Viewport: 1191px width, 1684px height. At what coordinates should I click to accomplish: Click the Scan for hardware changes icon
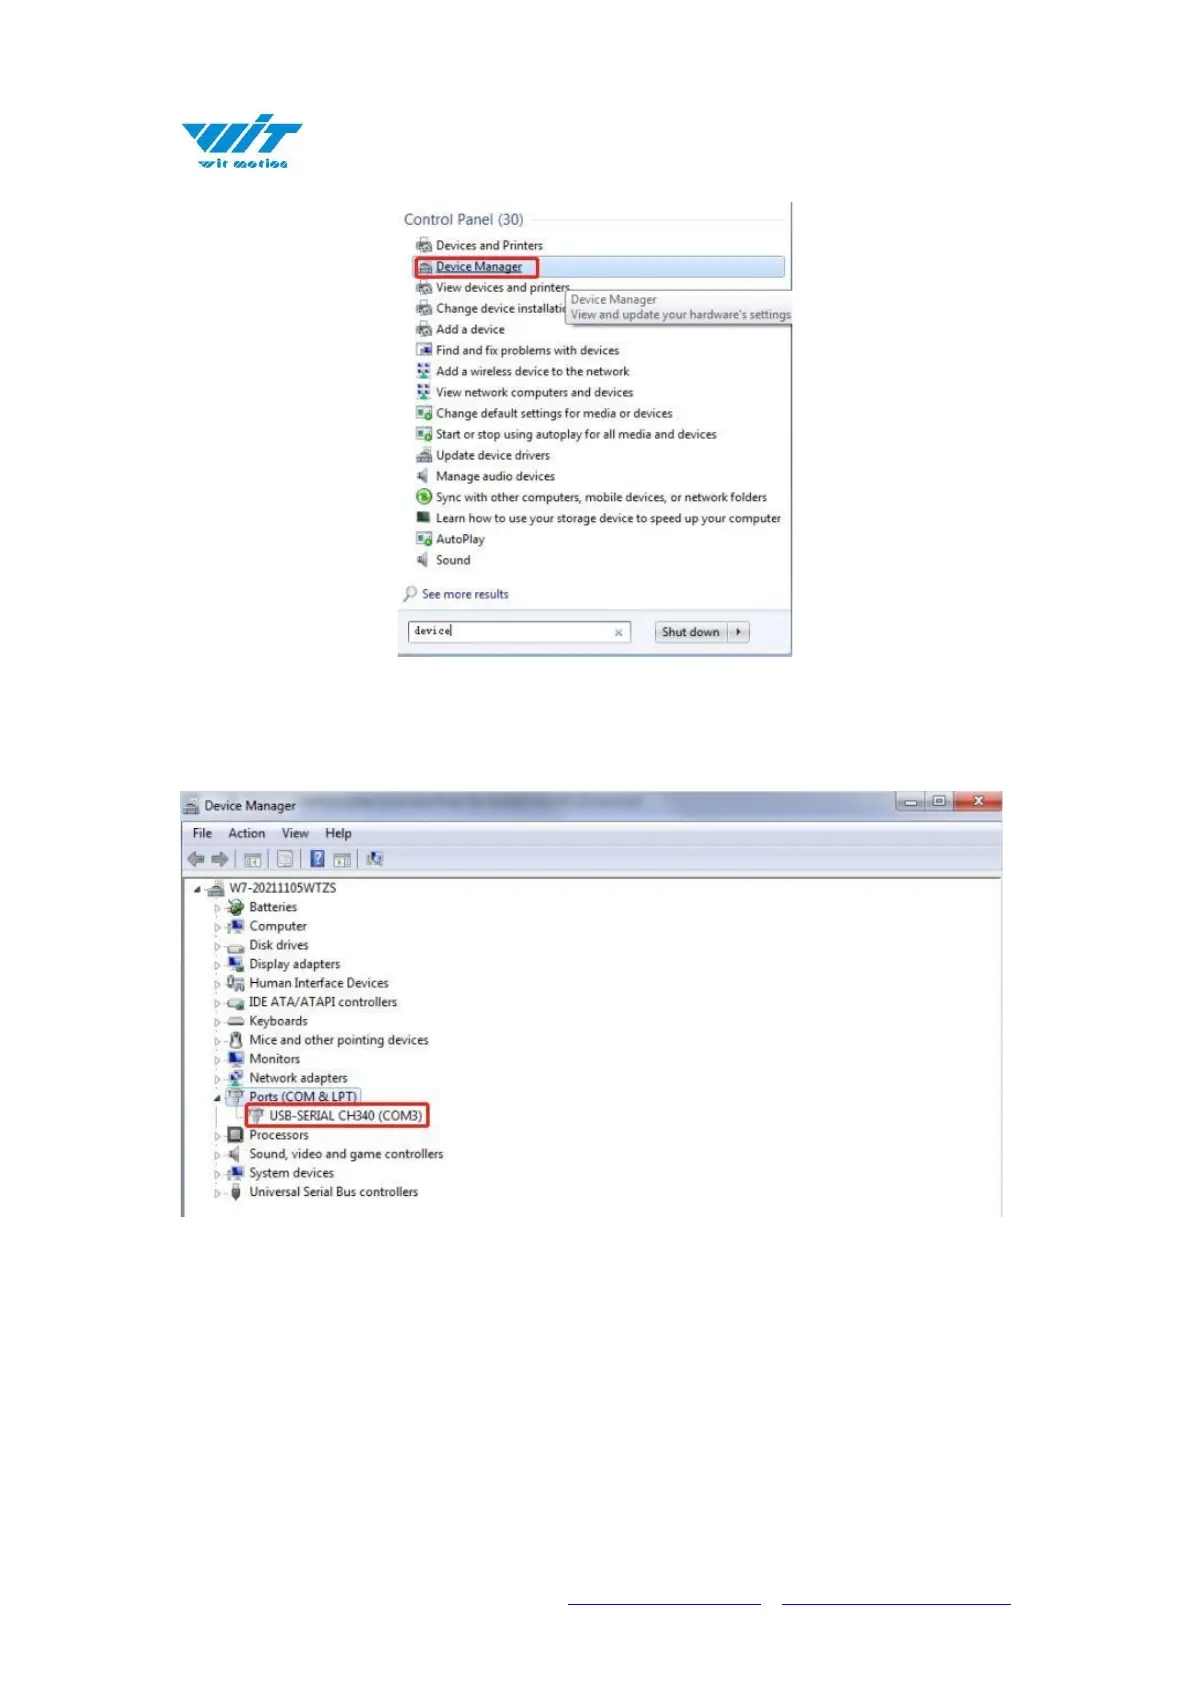coord(375,859)
